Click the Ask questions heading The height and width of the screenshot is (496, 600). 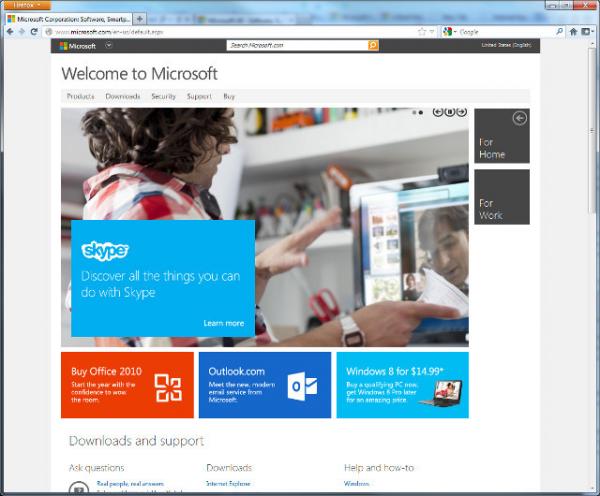click(96, 468)
